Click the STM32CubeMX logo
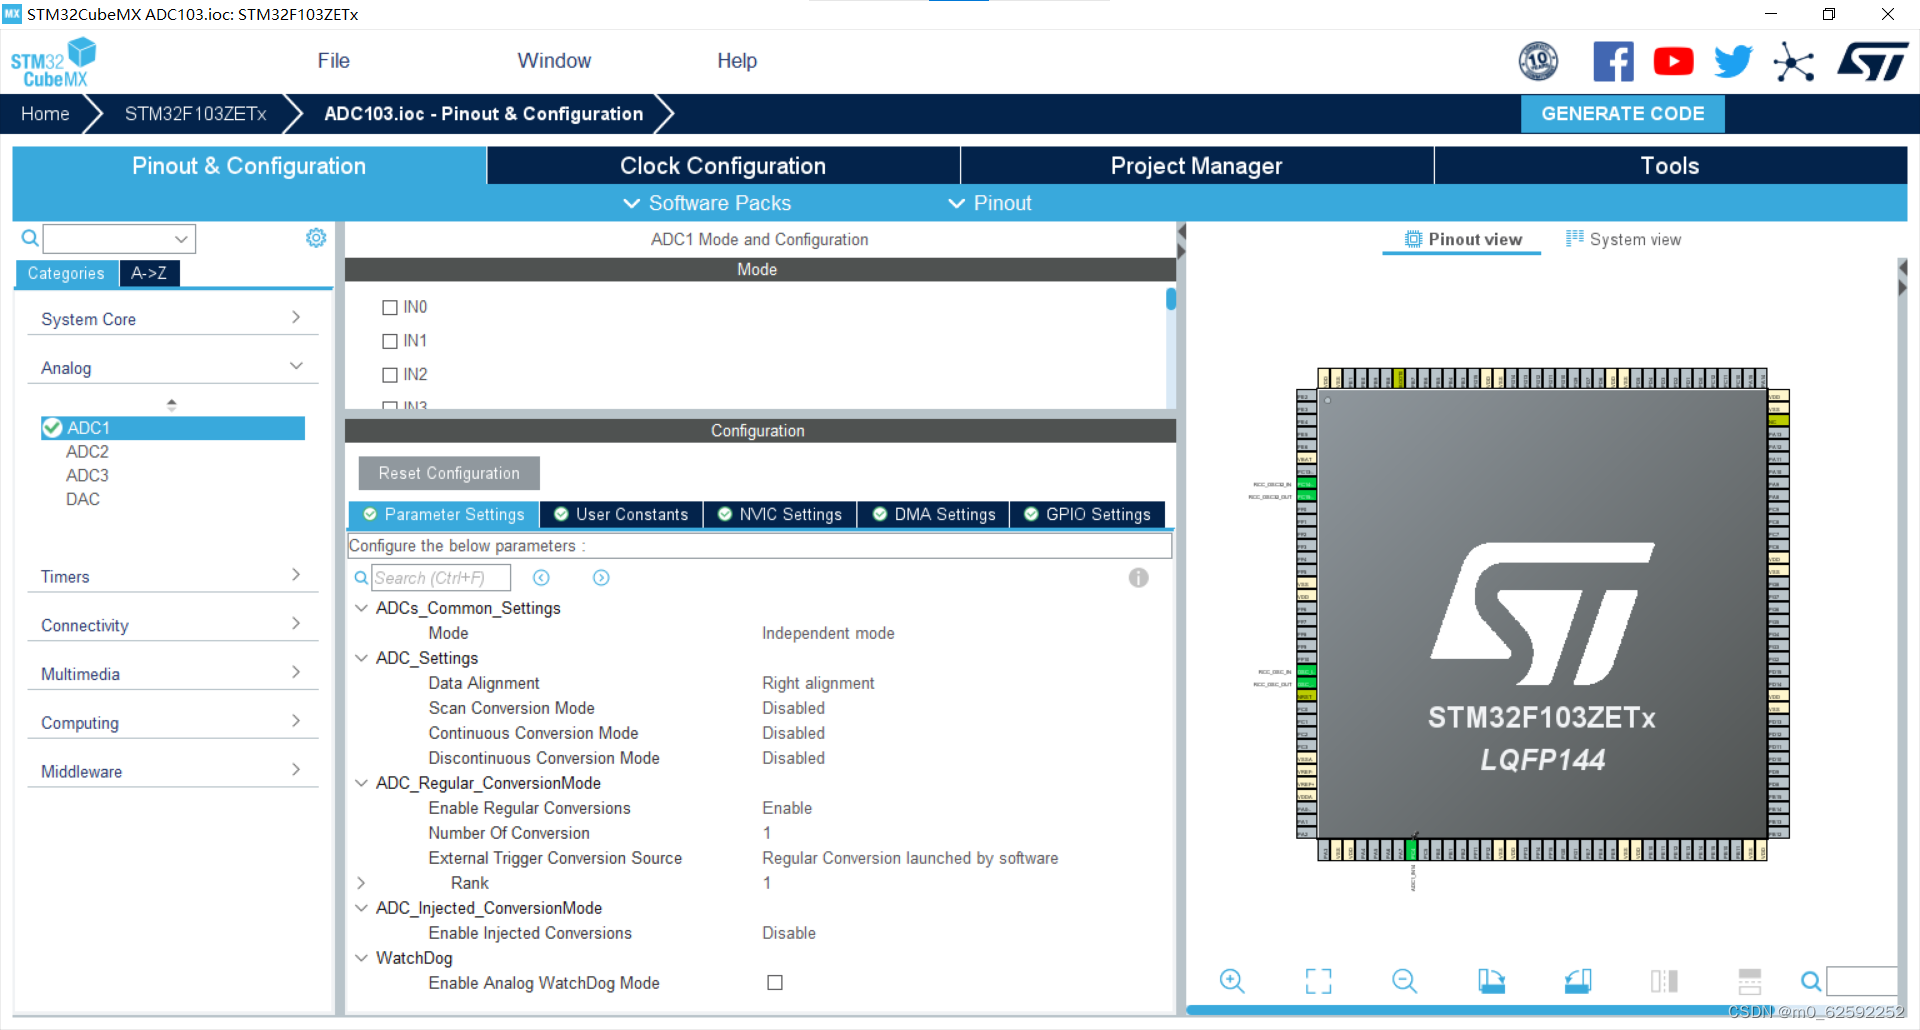 click(x=53, y=62)
